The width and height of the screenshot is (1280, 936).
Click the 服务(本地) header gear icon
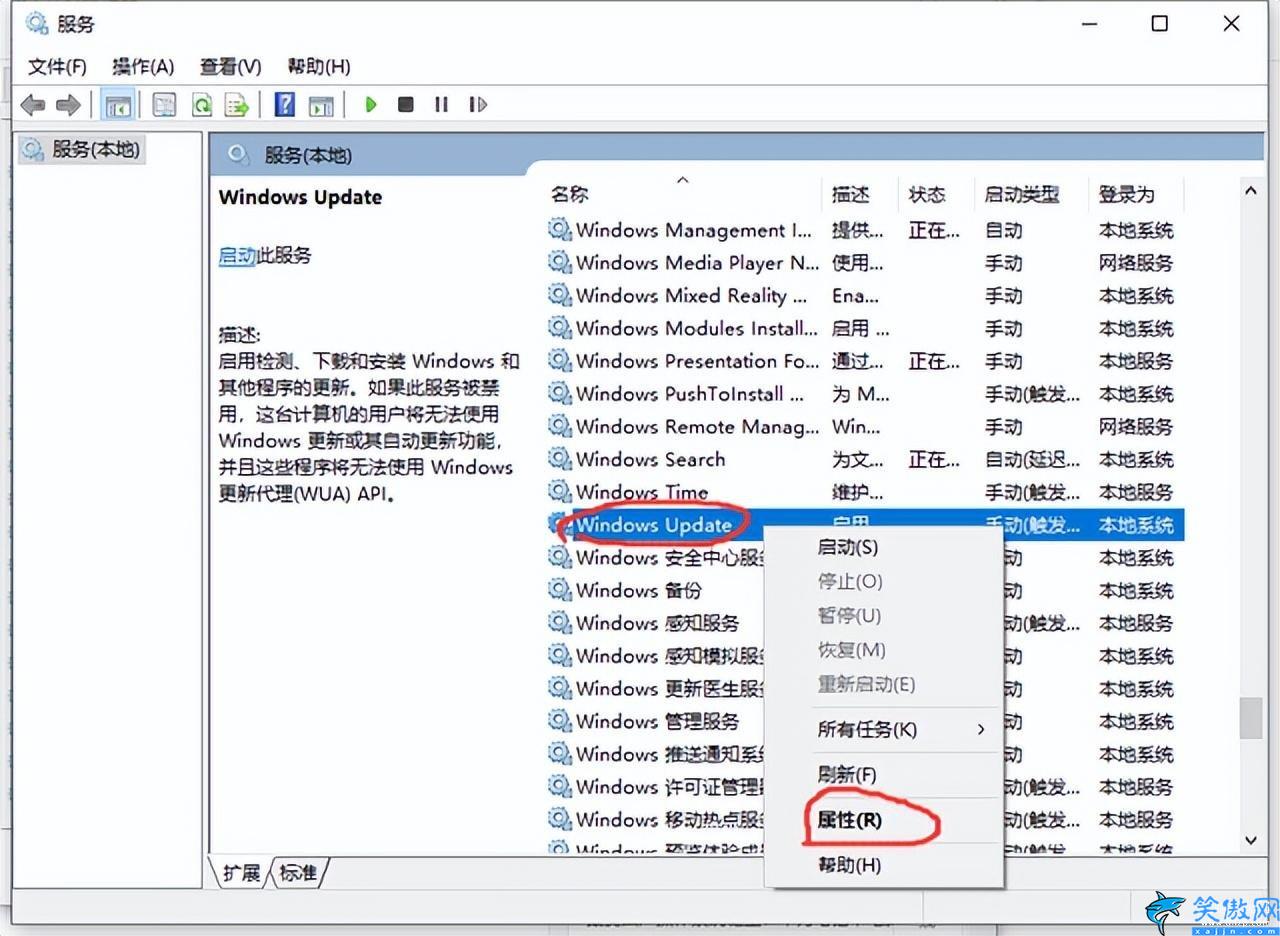click(x=238, y=154)
